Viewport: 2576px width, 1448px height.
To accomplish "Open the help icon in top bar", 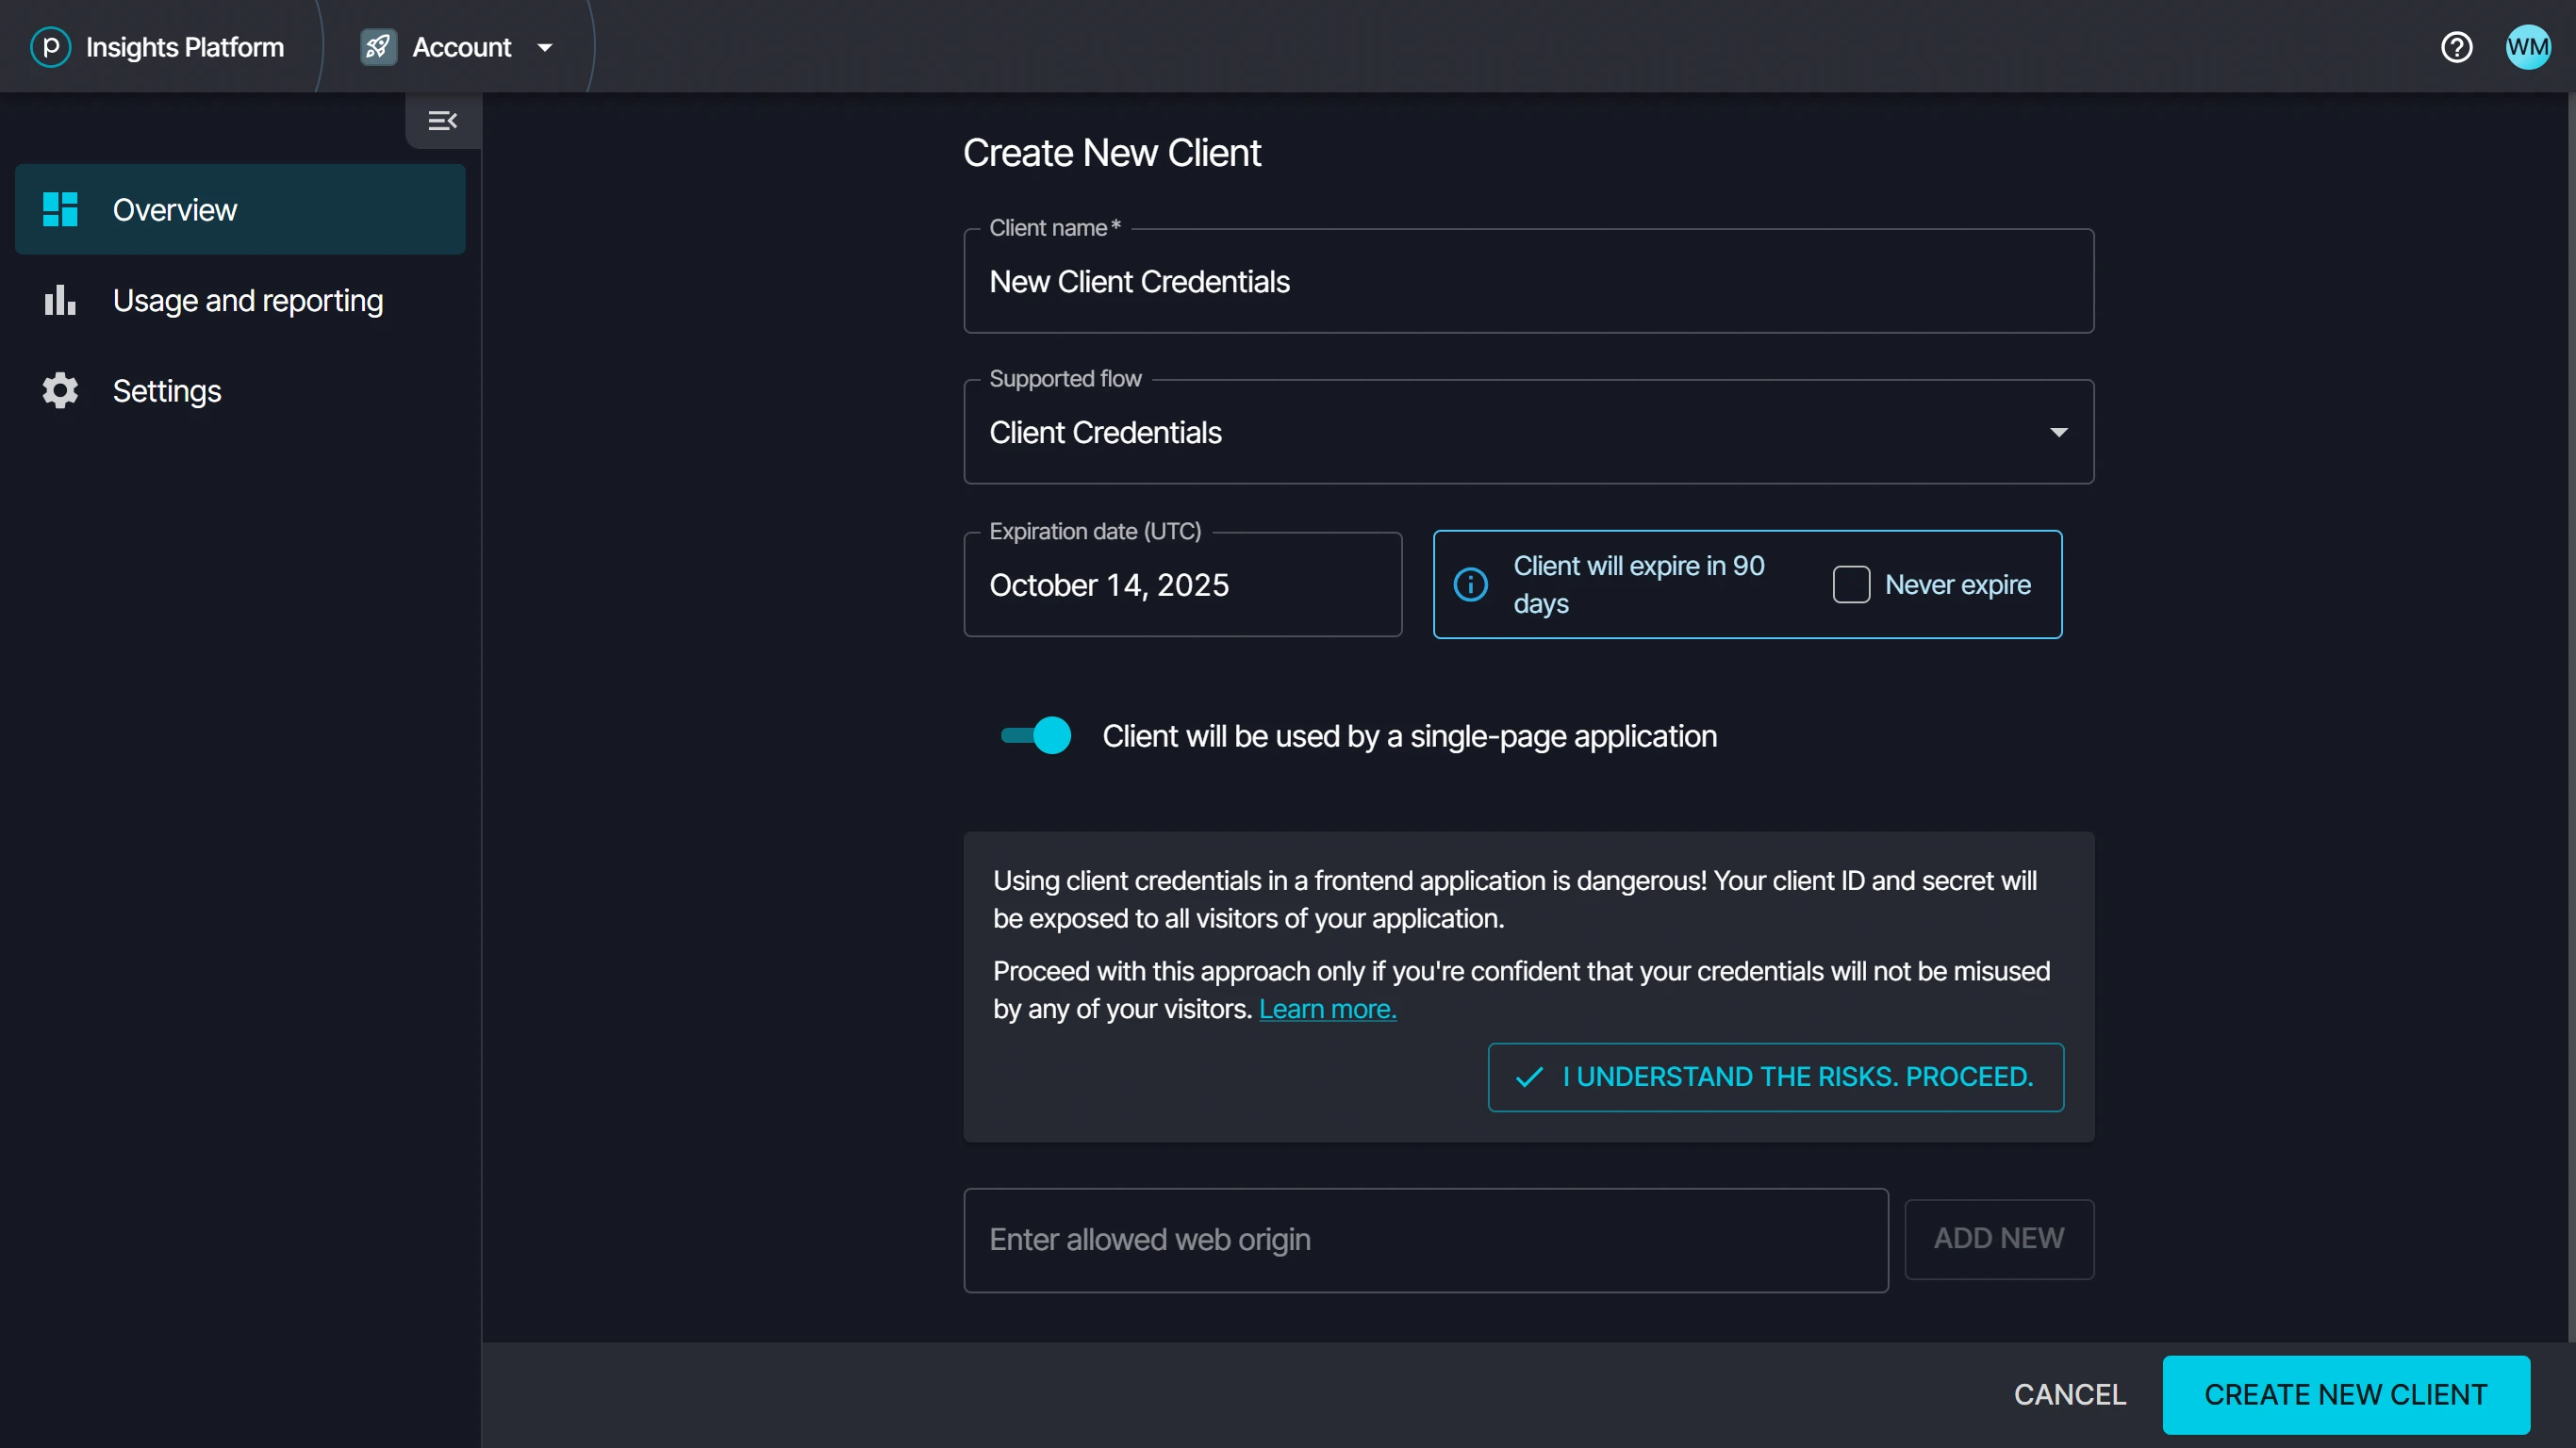I will pos(2457,46).
